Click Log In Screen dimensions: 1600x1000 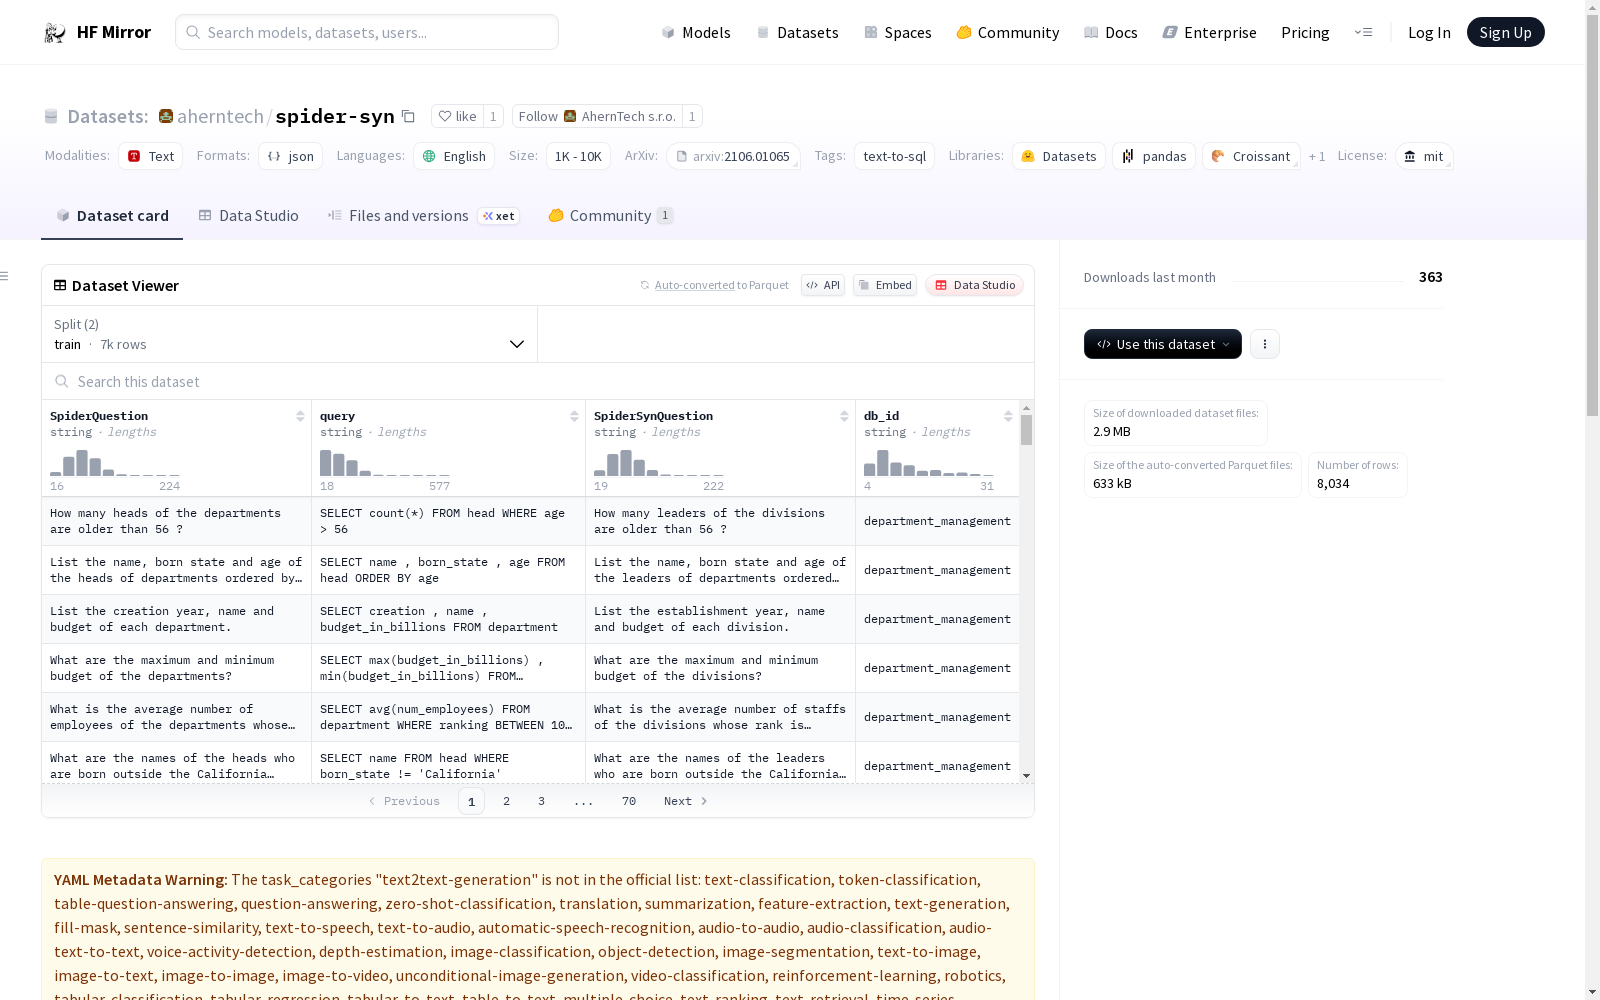(x=1429, y=32)
